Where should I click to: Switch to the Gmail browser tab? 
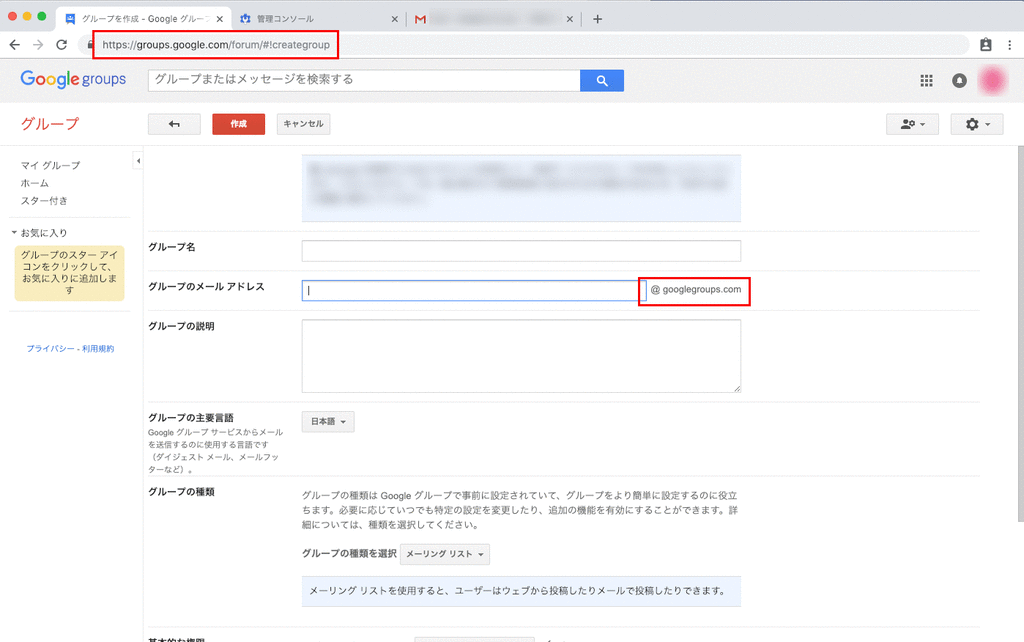tap(480, 18)
